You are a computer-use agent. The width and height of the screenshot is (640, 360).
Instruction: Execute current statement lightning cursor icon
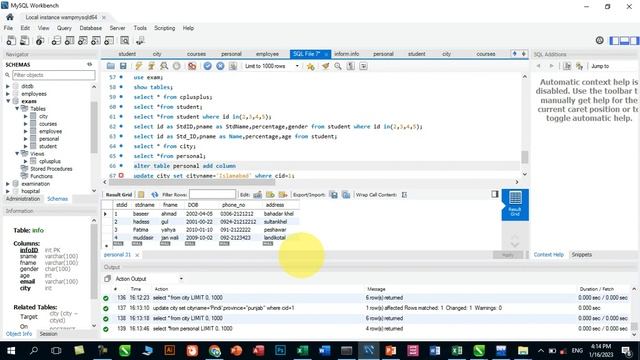point(151,66)
